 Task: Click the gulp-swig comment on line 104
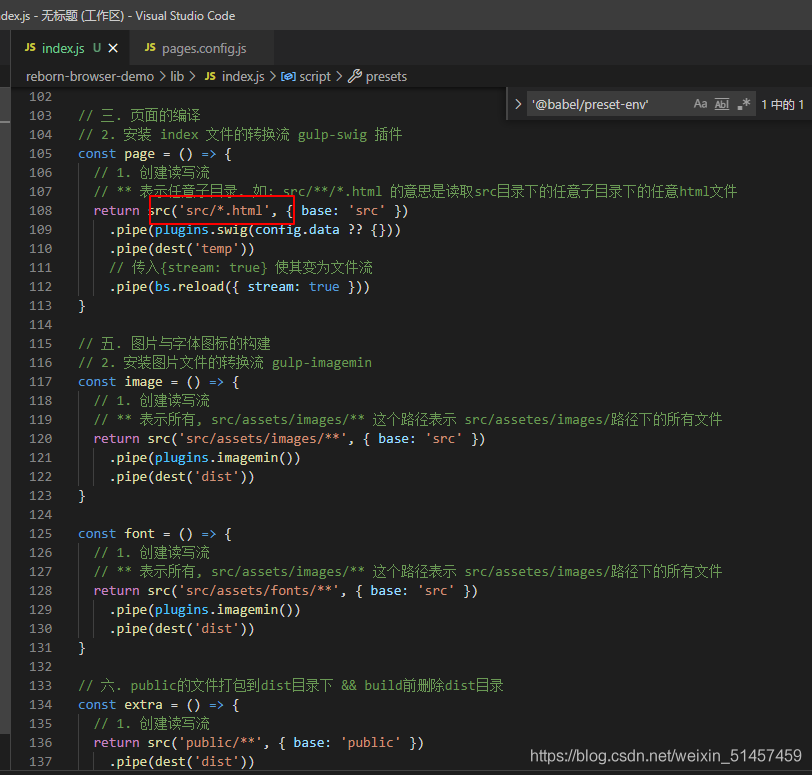click(240, 135)
